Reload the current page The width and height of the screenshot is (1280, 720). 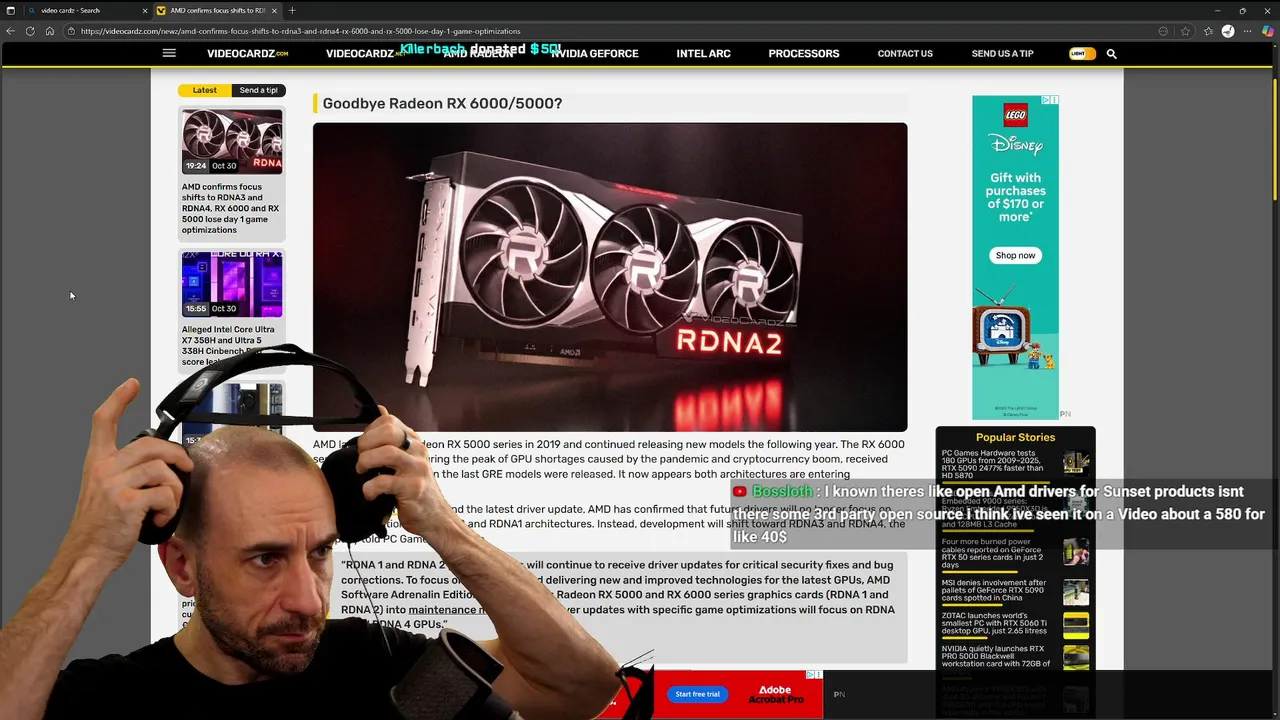click(x=30, y=31)
